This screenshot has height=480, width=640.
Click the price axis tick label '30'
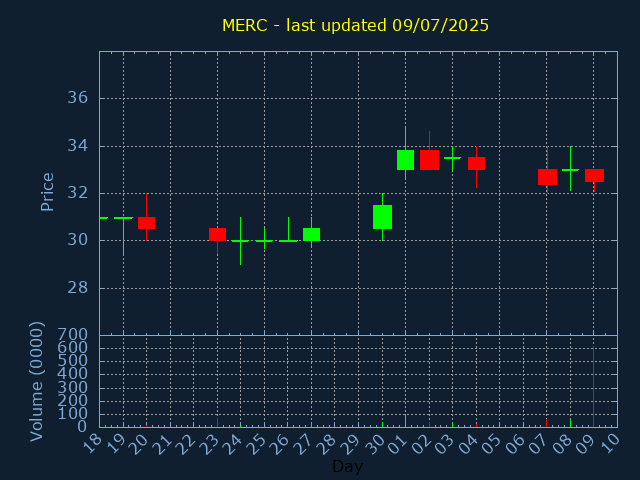pyautogui.click(x=78, y=240)
